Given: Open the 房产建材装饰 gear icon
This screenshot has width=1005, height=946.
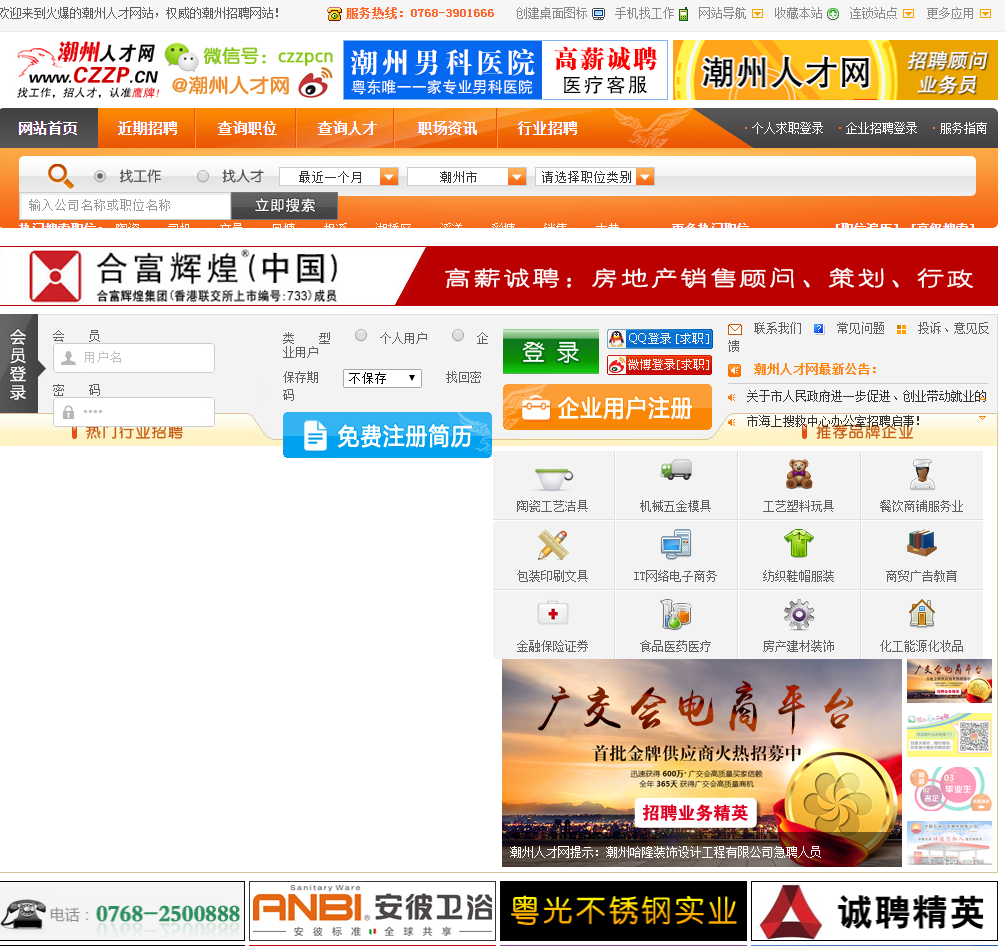Looking at the screenshot, I should tap(799, 614).
